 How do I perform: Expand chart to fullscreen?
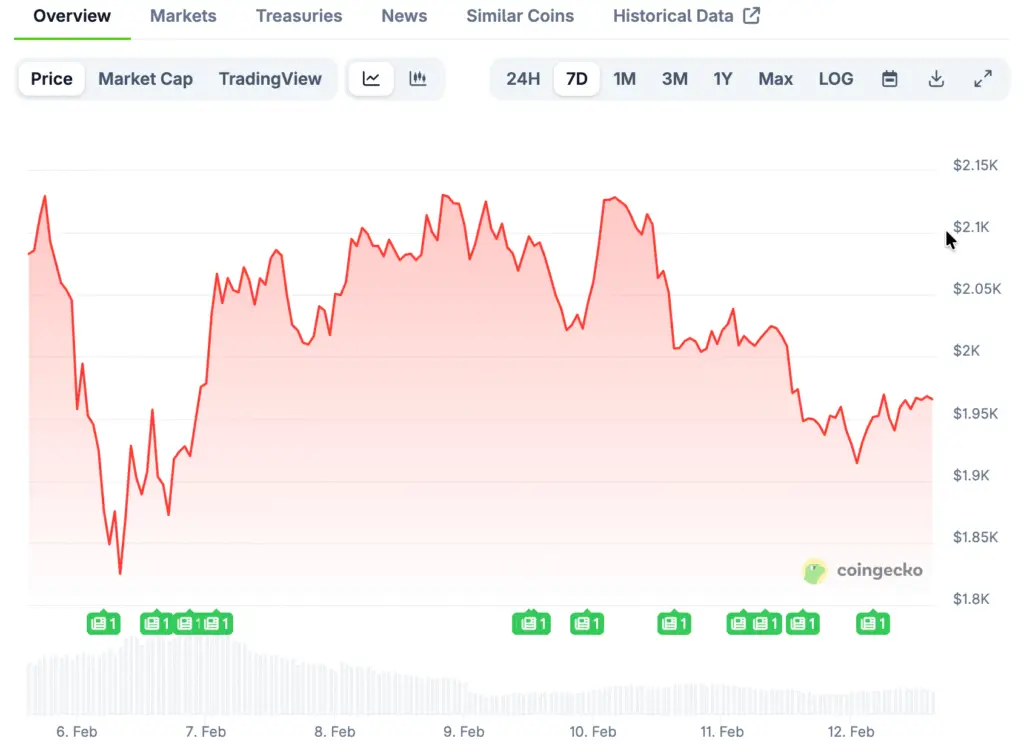983,79
